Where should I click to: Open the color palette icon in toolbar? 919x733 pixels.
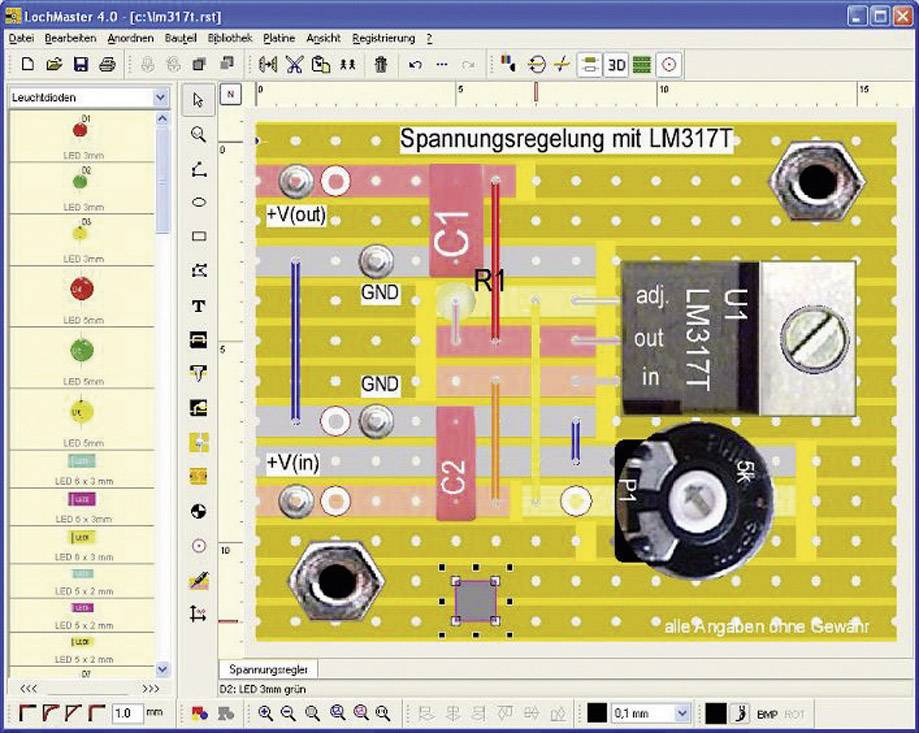(x=508, y=63)
